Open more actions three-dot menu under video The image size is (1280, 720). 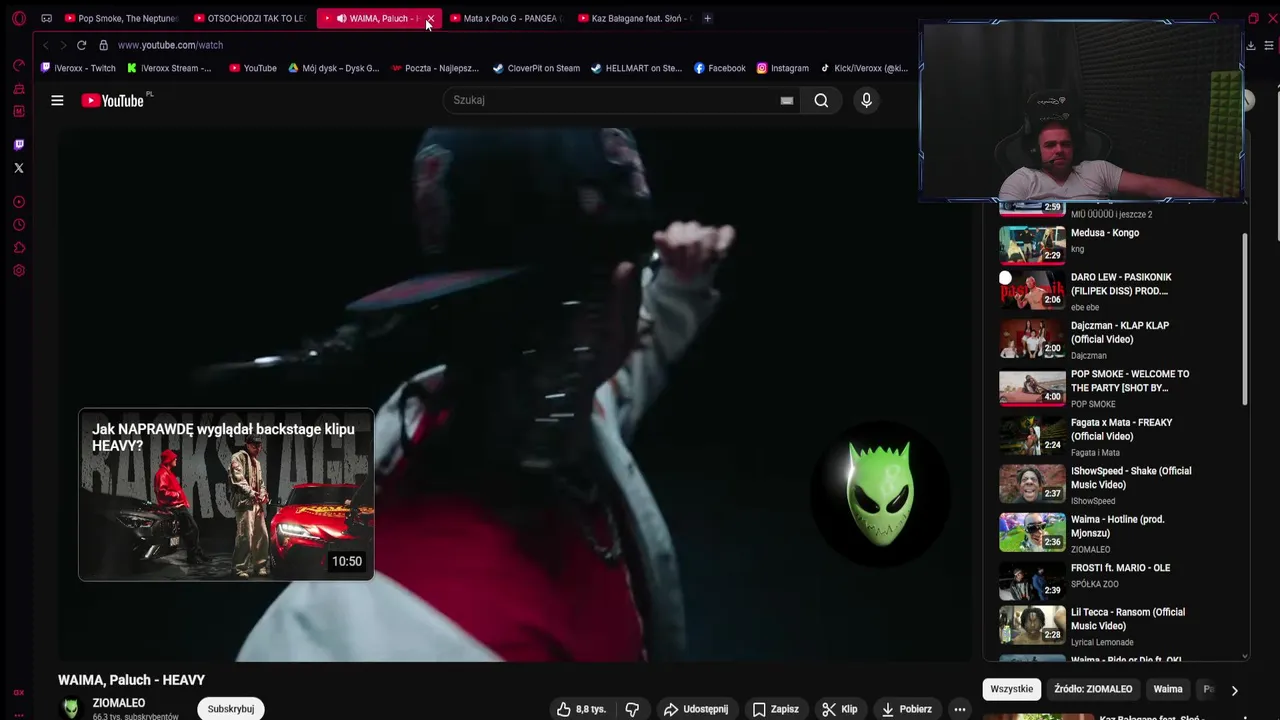click(960, 709)
